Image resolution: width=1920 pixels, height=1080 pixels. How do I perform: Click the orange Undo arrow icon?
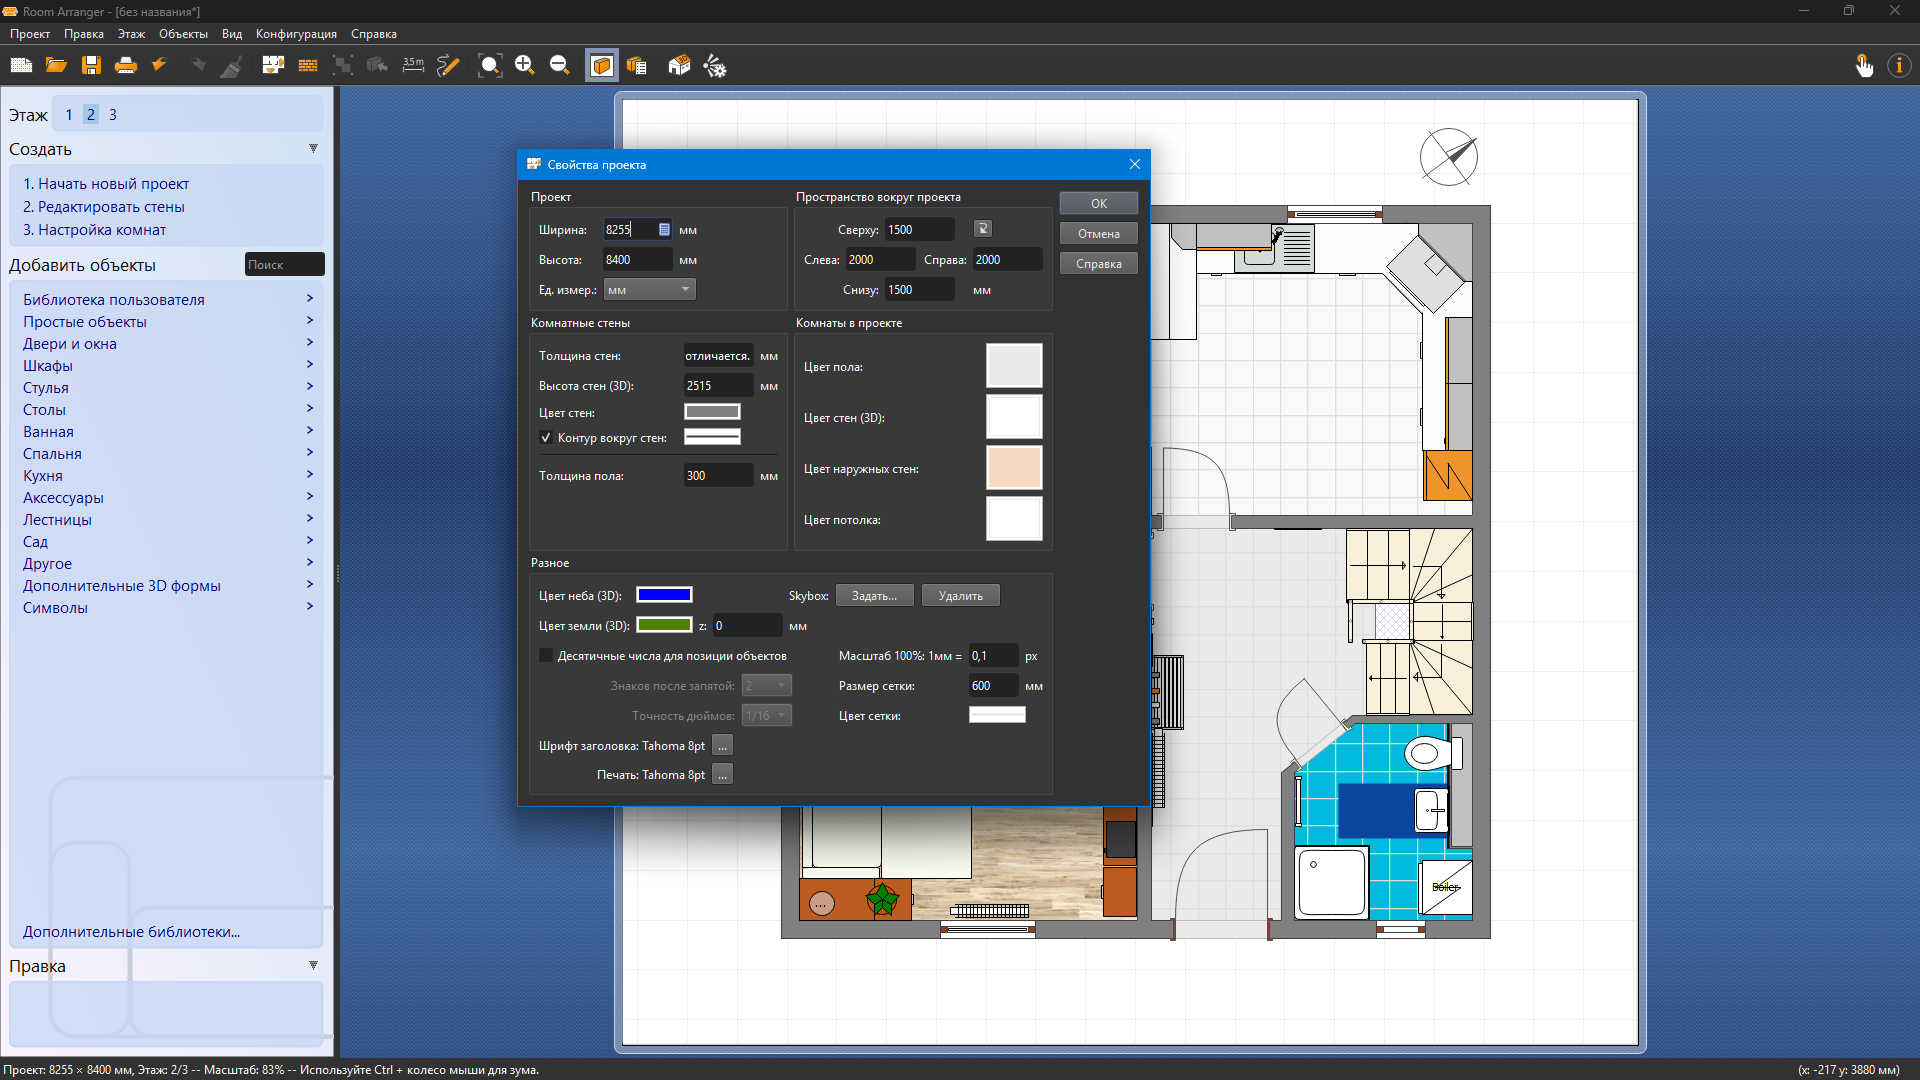(159, 66)
